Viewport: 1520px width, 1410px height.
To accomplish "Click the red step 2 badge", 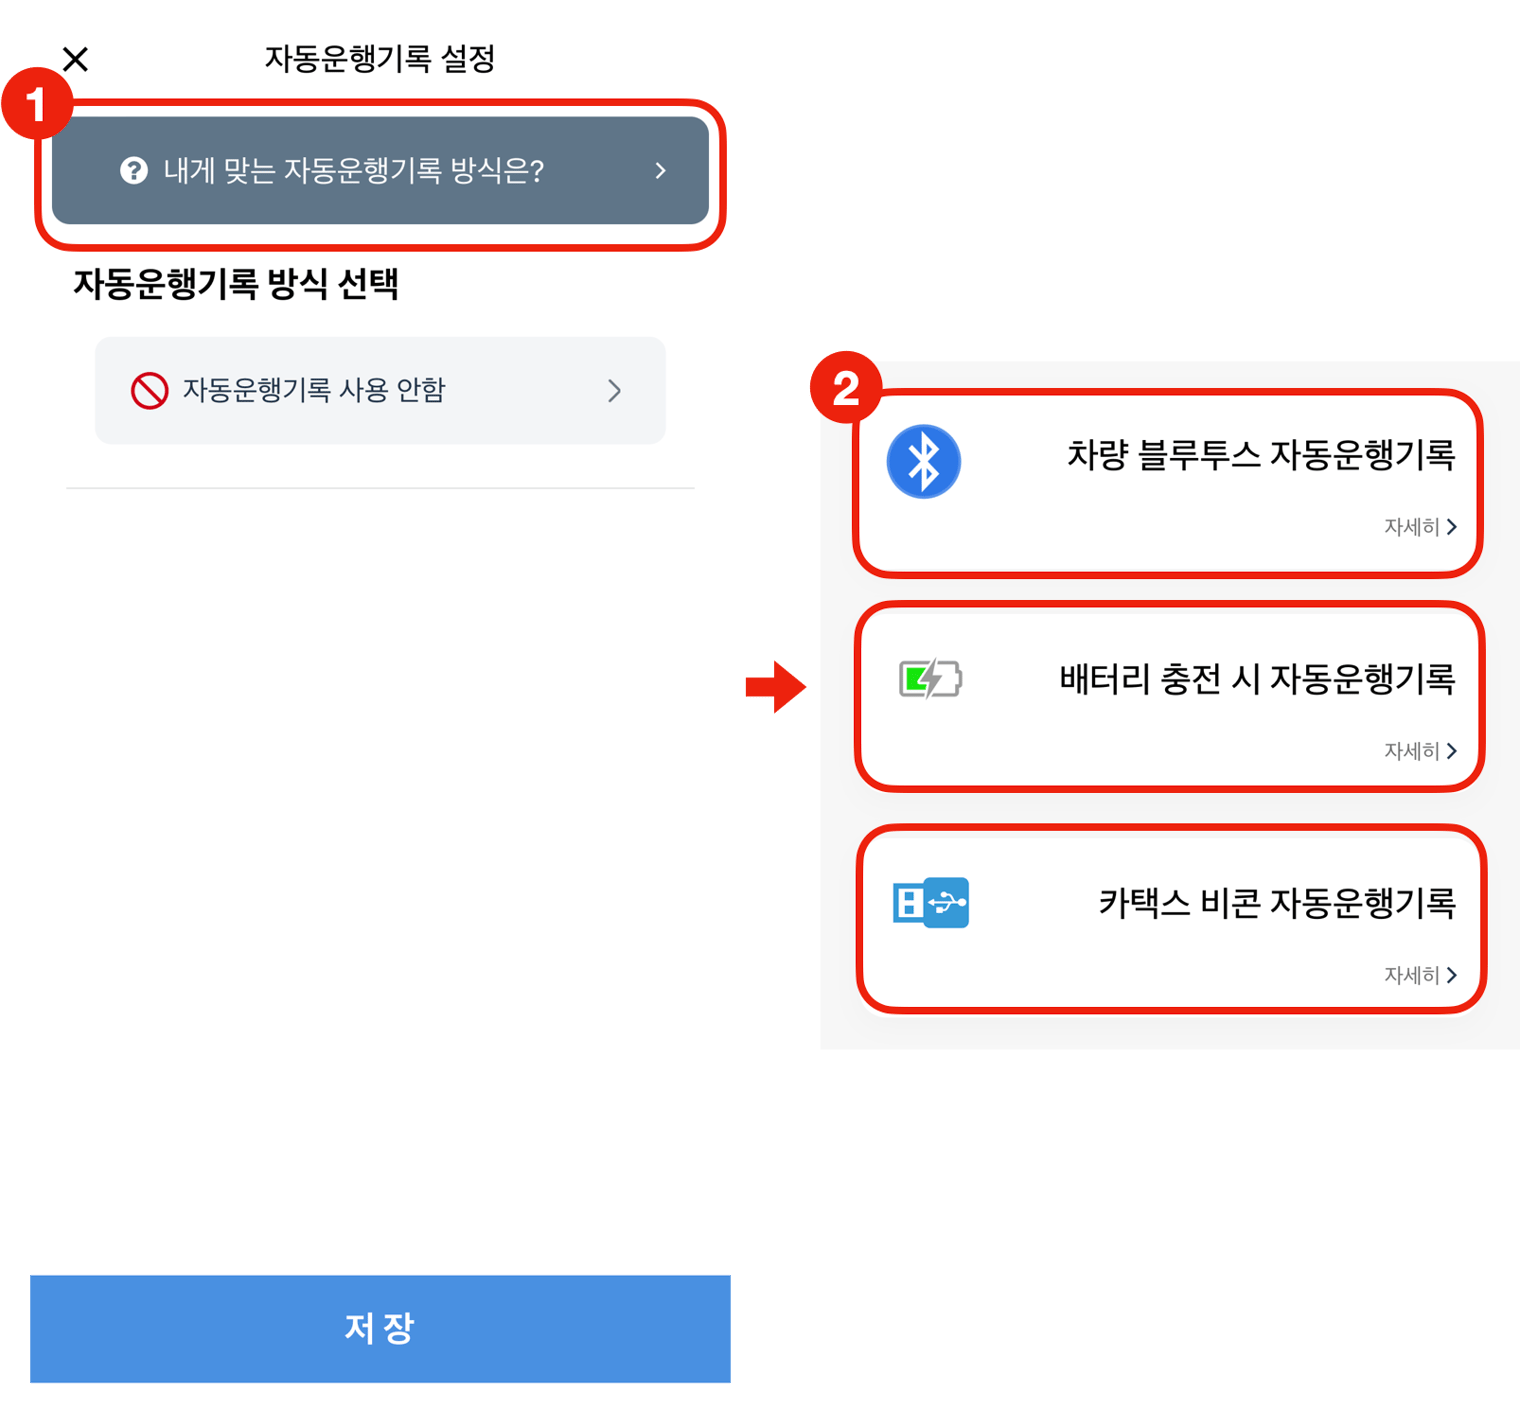I will pyautogui.click(x=845, y=388).
